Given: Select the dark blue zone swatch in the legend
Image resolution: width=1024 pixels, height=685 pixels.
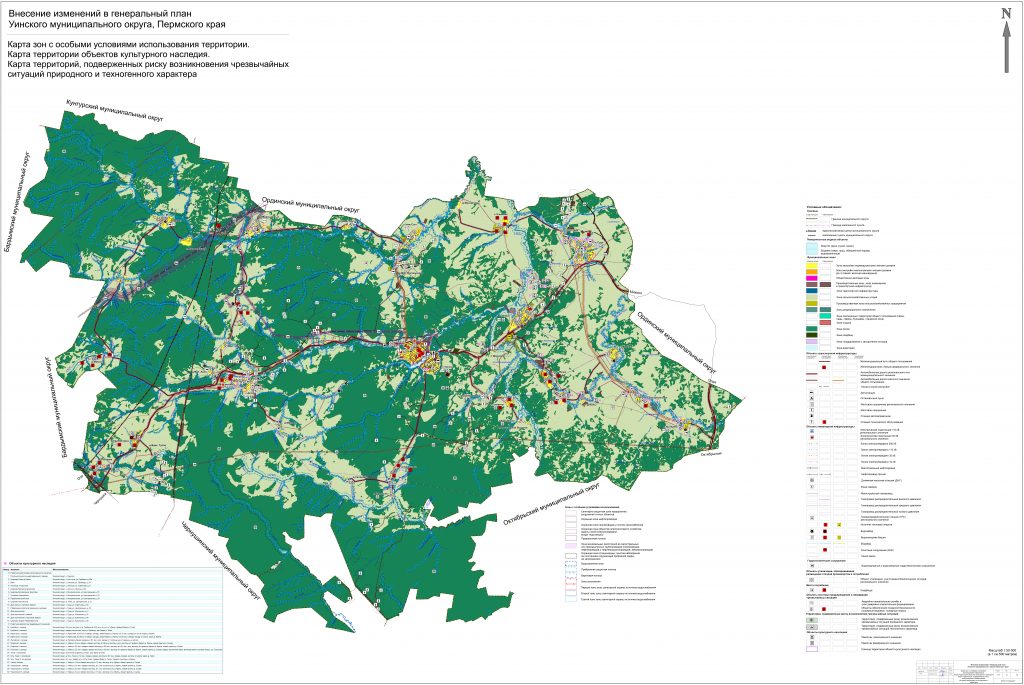Looking at the screenshot, I should click(812, 291).
